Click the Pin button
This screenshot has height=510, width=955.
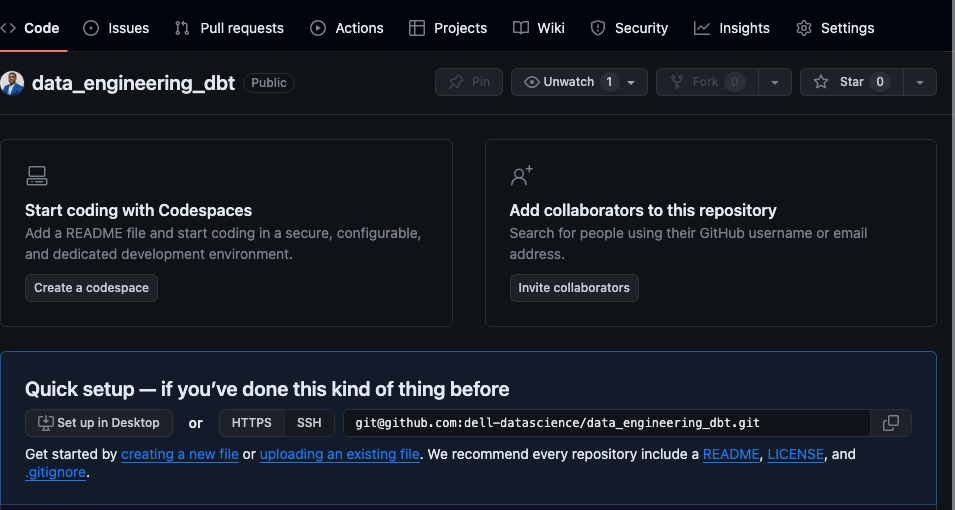[468, 82]
